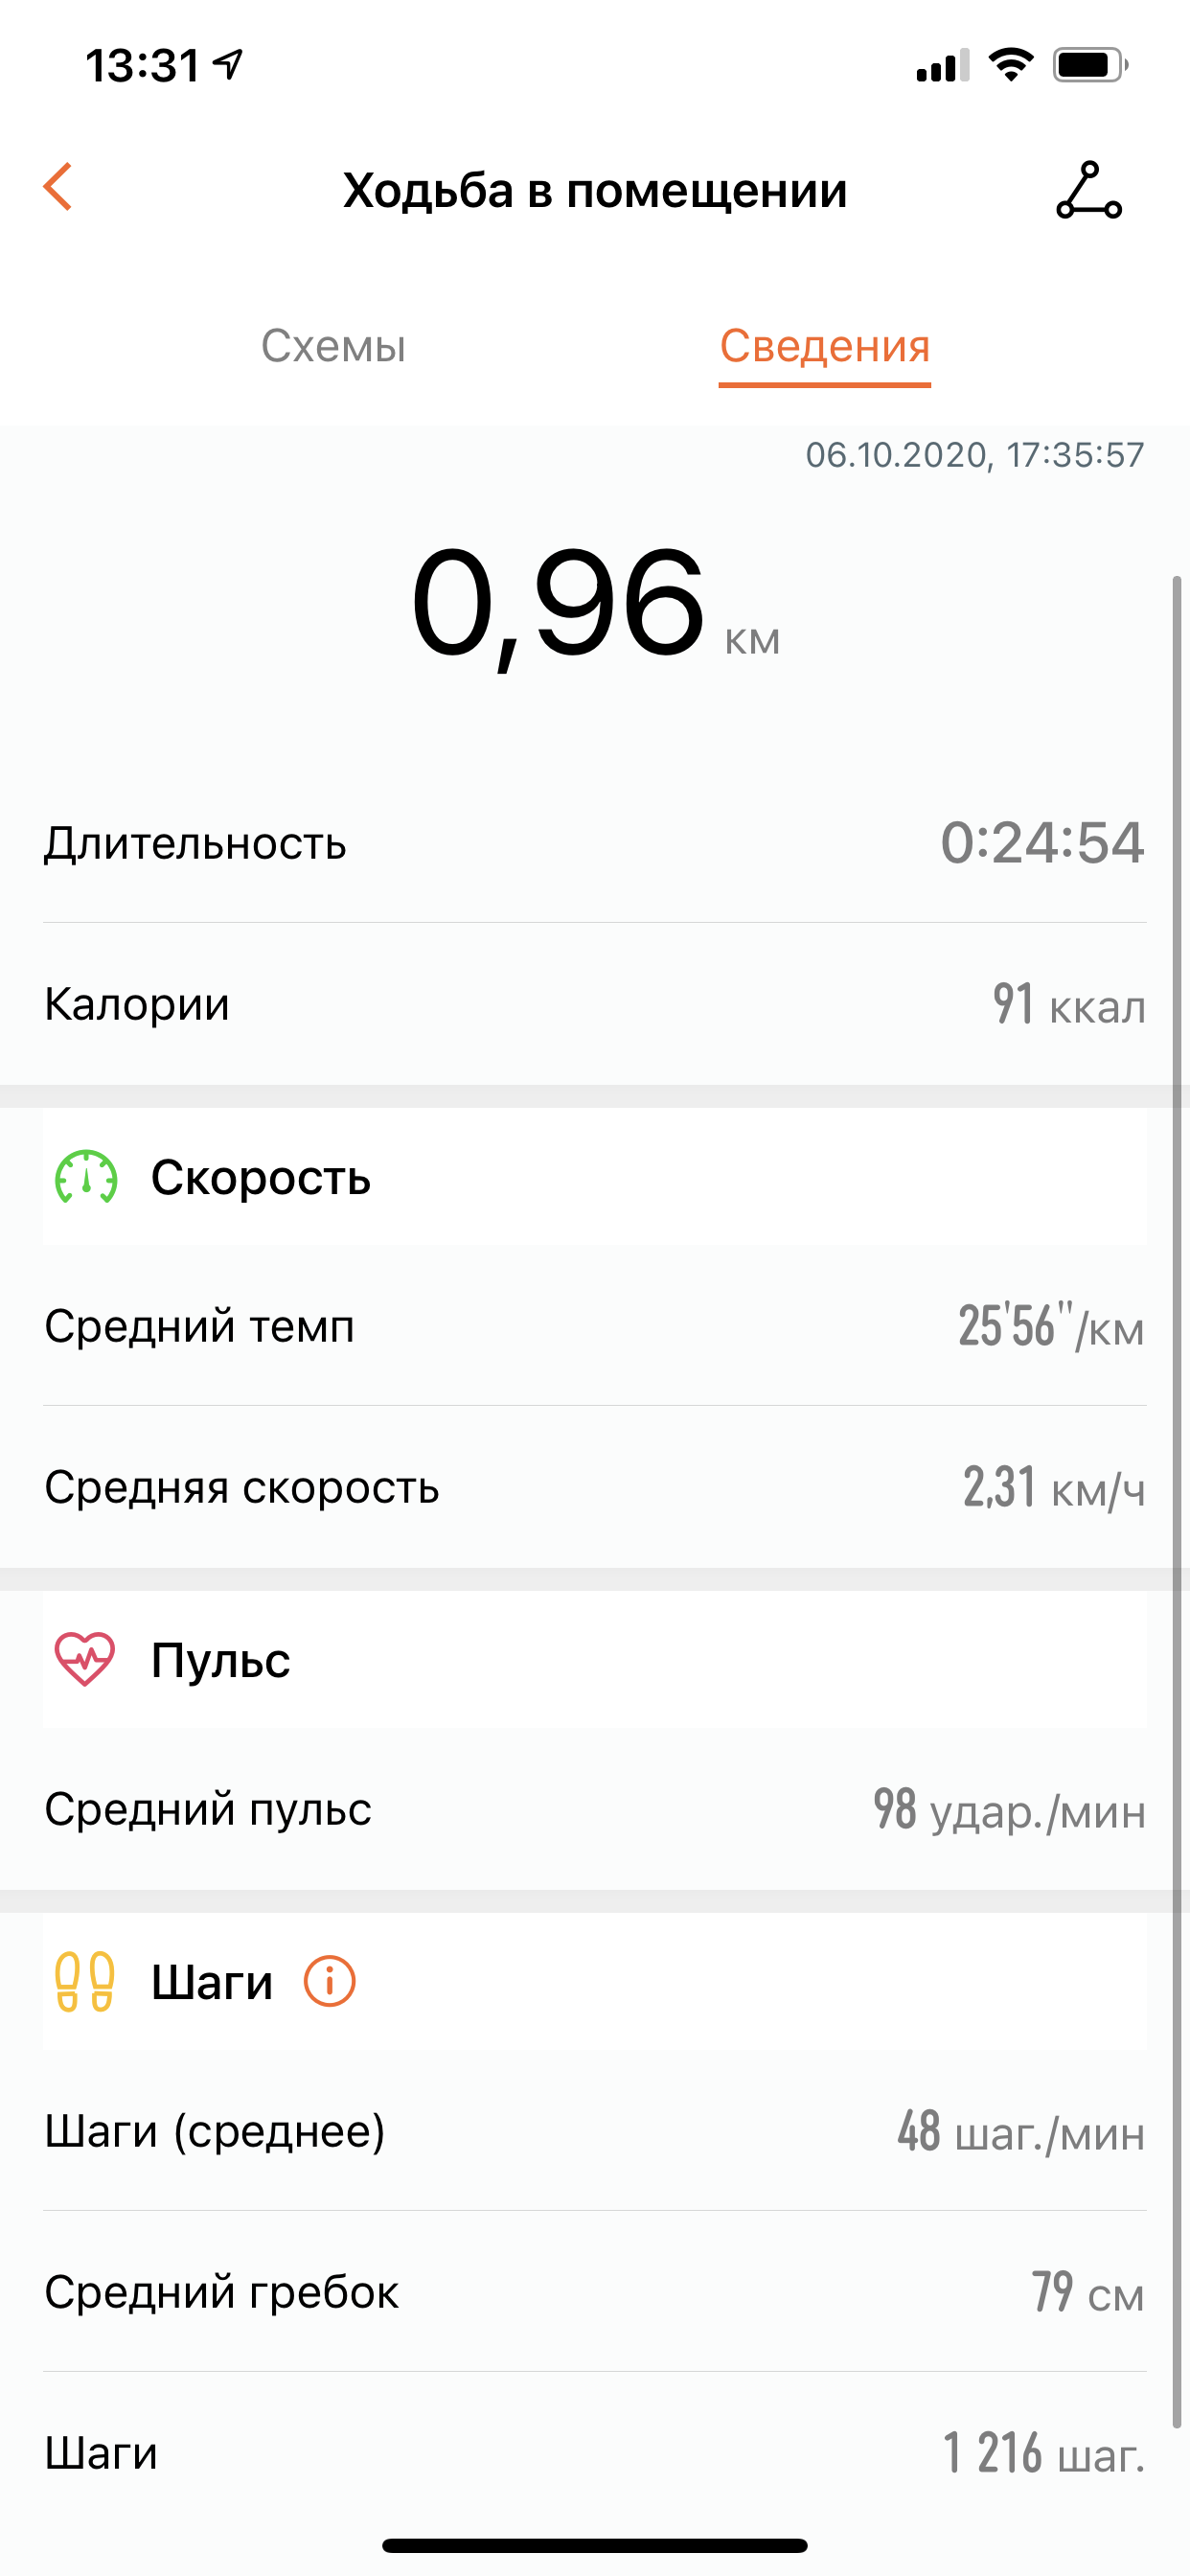
Task: Open the route share icon
Action: [x=1089, y=190]
